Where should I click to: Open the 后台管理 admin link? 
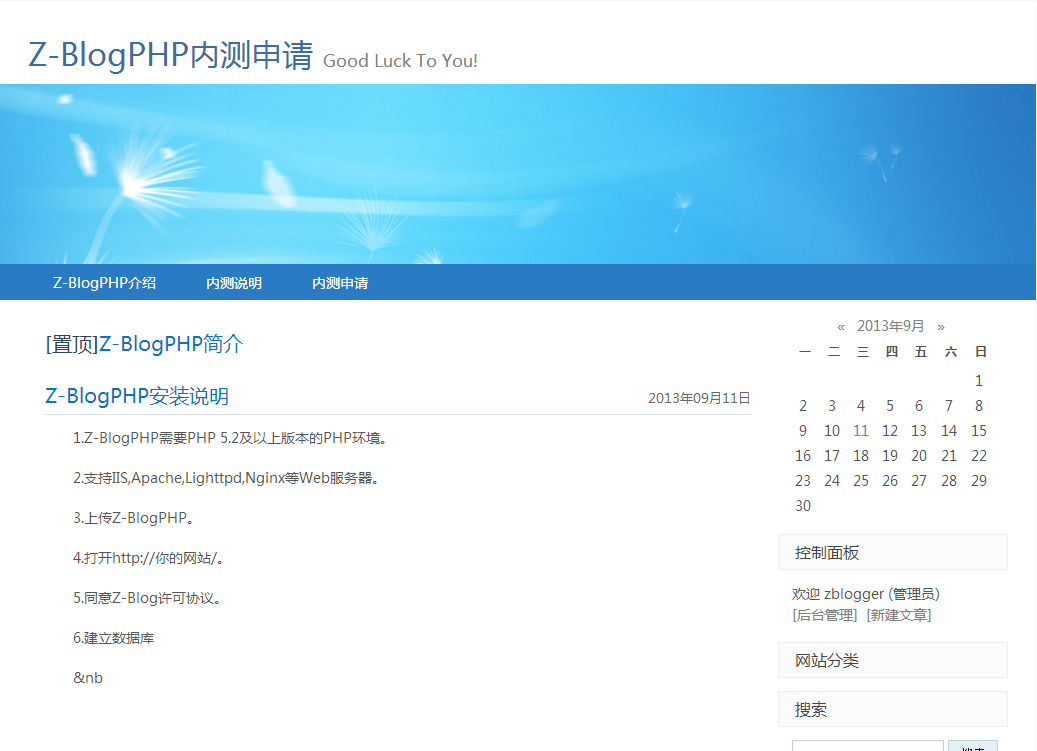click(825, 615)
